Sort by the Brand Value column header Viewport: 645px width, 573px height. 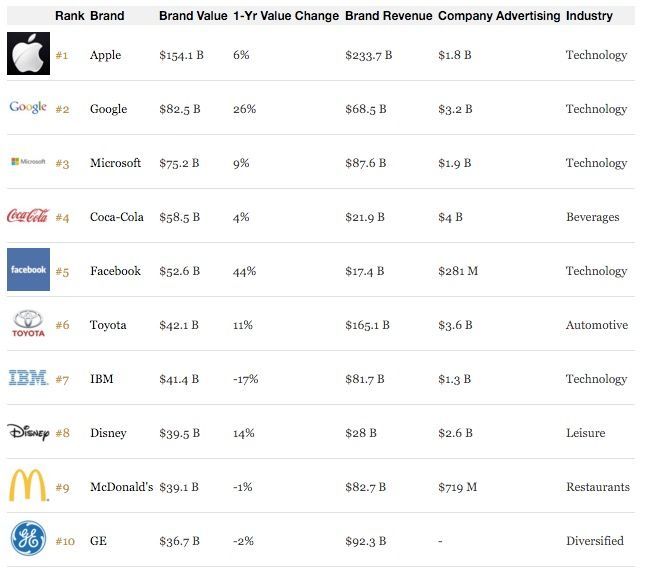(193, 16)
